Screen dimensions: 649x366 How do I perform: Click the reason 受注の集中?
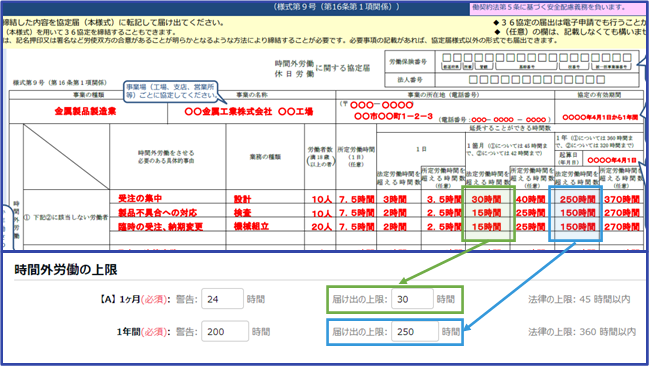tap(140, 198)
